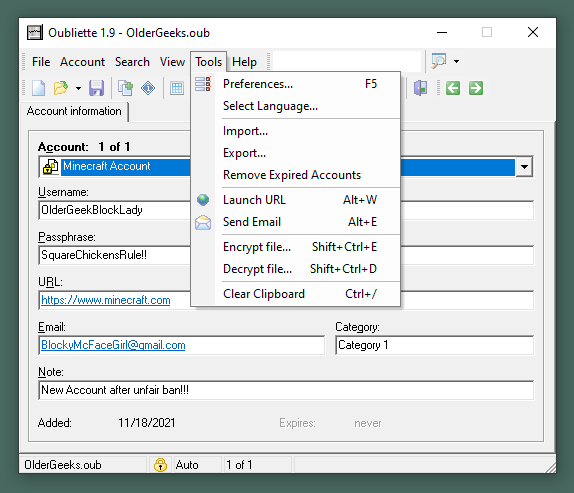Click the Auto status bar entry
574x493 pixels.
[x=187, y=465]
